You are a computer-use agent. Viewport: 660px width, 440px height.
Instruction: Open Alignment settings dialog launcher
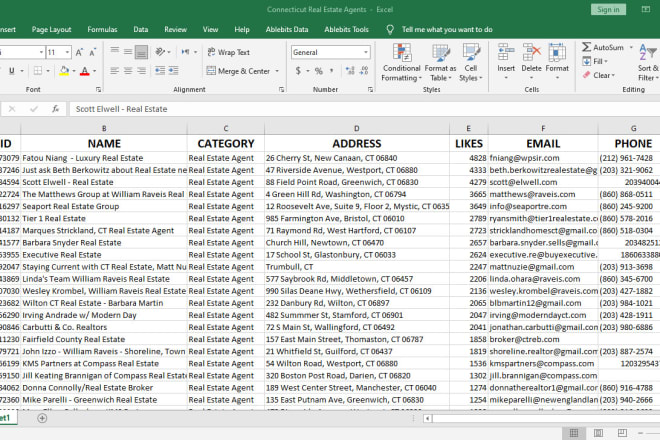[x=282, y=90]
